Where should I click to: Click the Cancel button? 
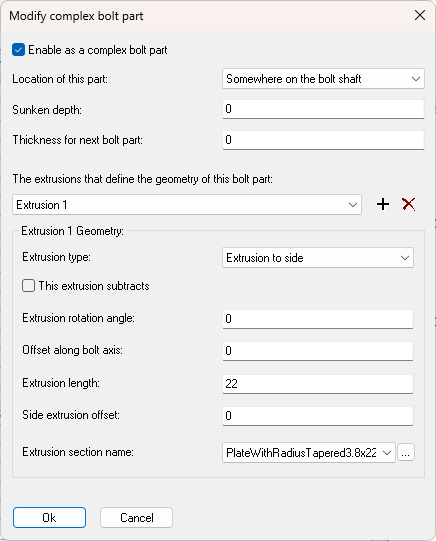[x=136, y=518]
